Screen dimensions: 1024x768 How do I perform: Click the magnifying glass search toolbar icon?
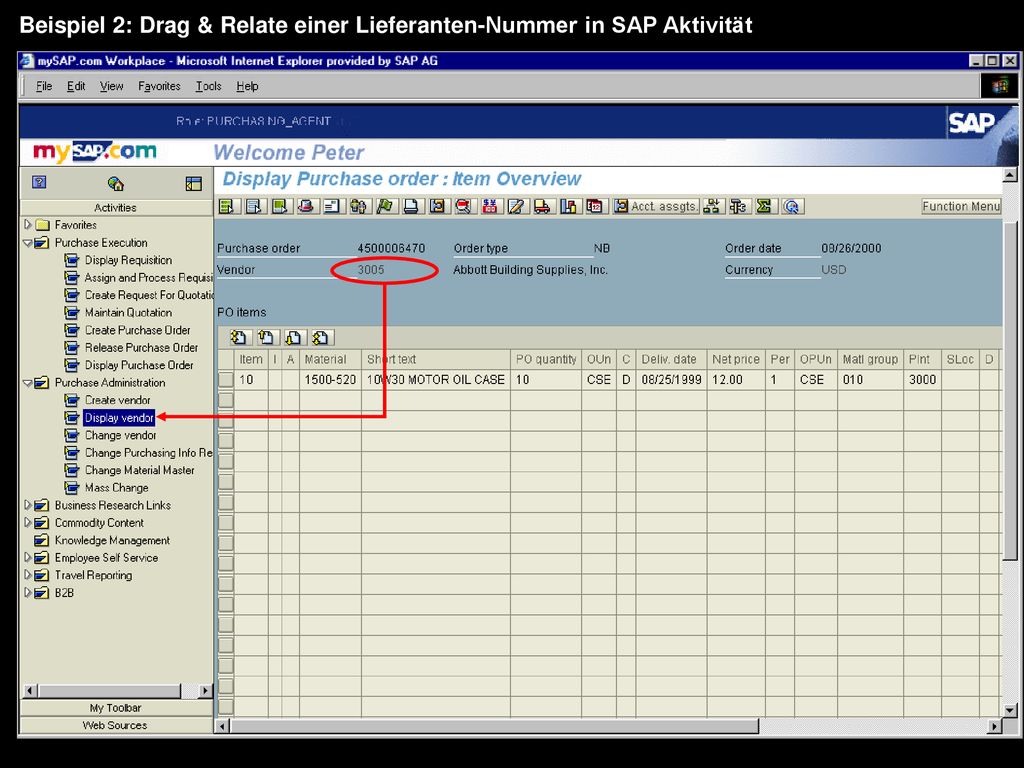coord(464,206)
